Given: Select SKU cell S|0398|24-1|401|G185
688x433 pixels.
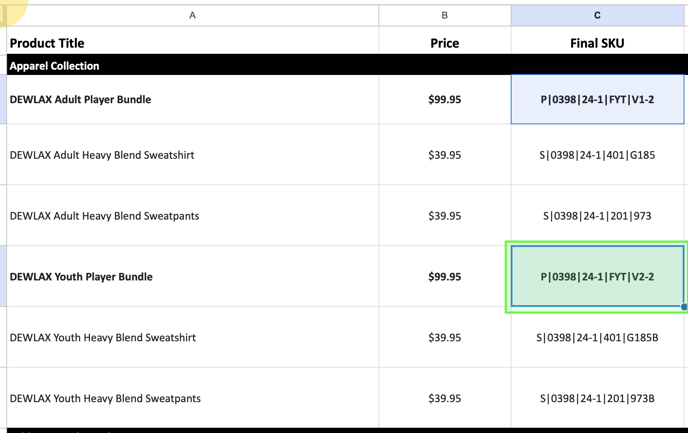Looking at the screenshot, I should [x=597, y=155].
